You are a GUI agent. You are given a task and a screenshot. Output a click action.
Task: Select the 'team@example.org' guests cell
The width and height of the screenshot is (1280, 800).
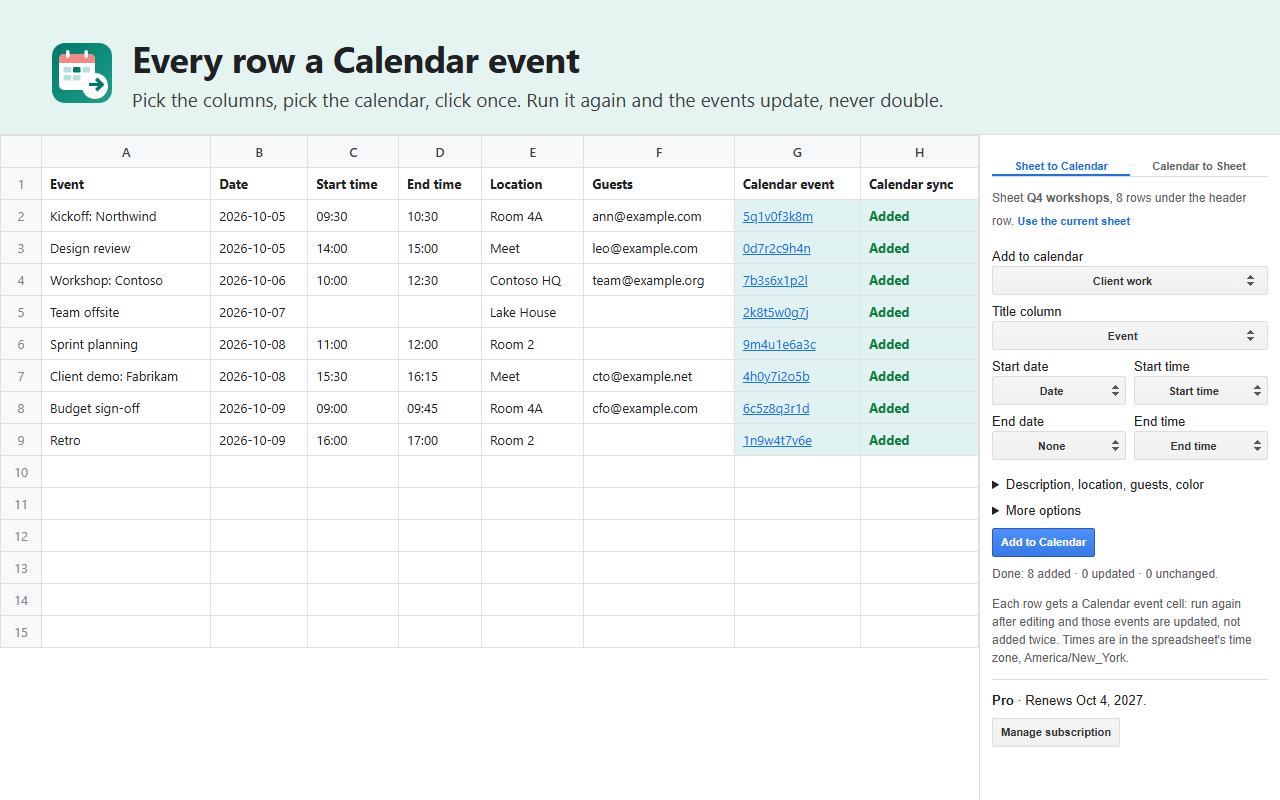pyautogui.click(x=659, y=280)
